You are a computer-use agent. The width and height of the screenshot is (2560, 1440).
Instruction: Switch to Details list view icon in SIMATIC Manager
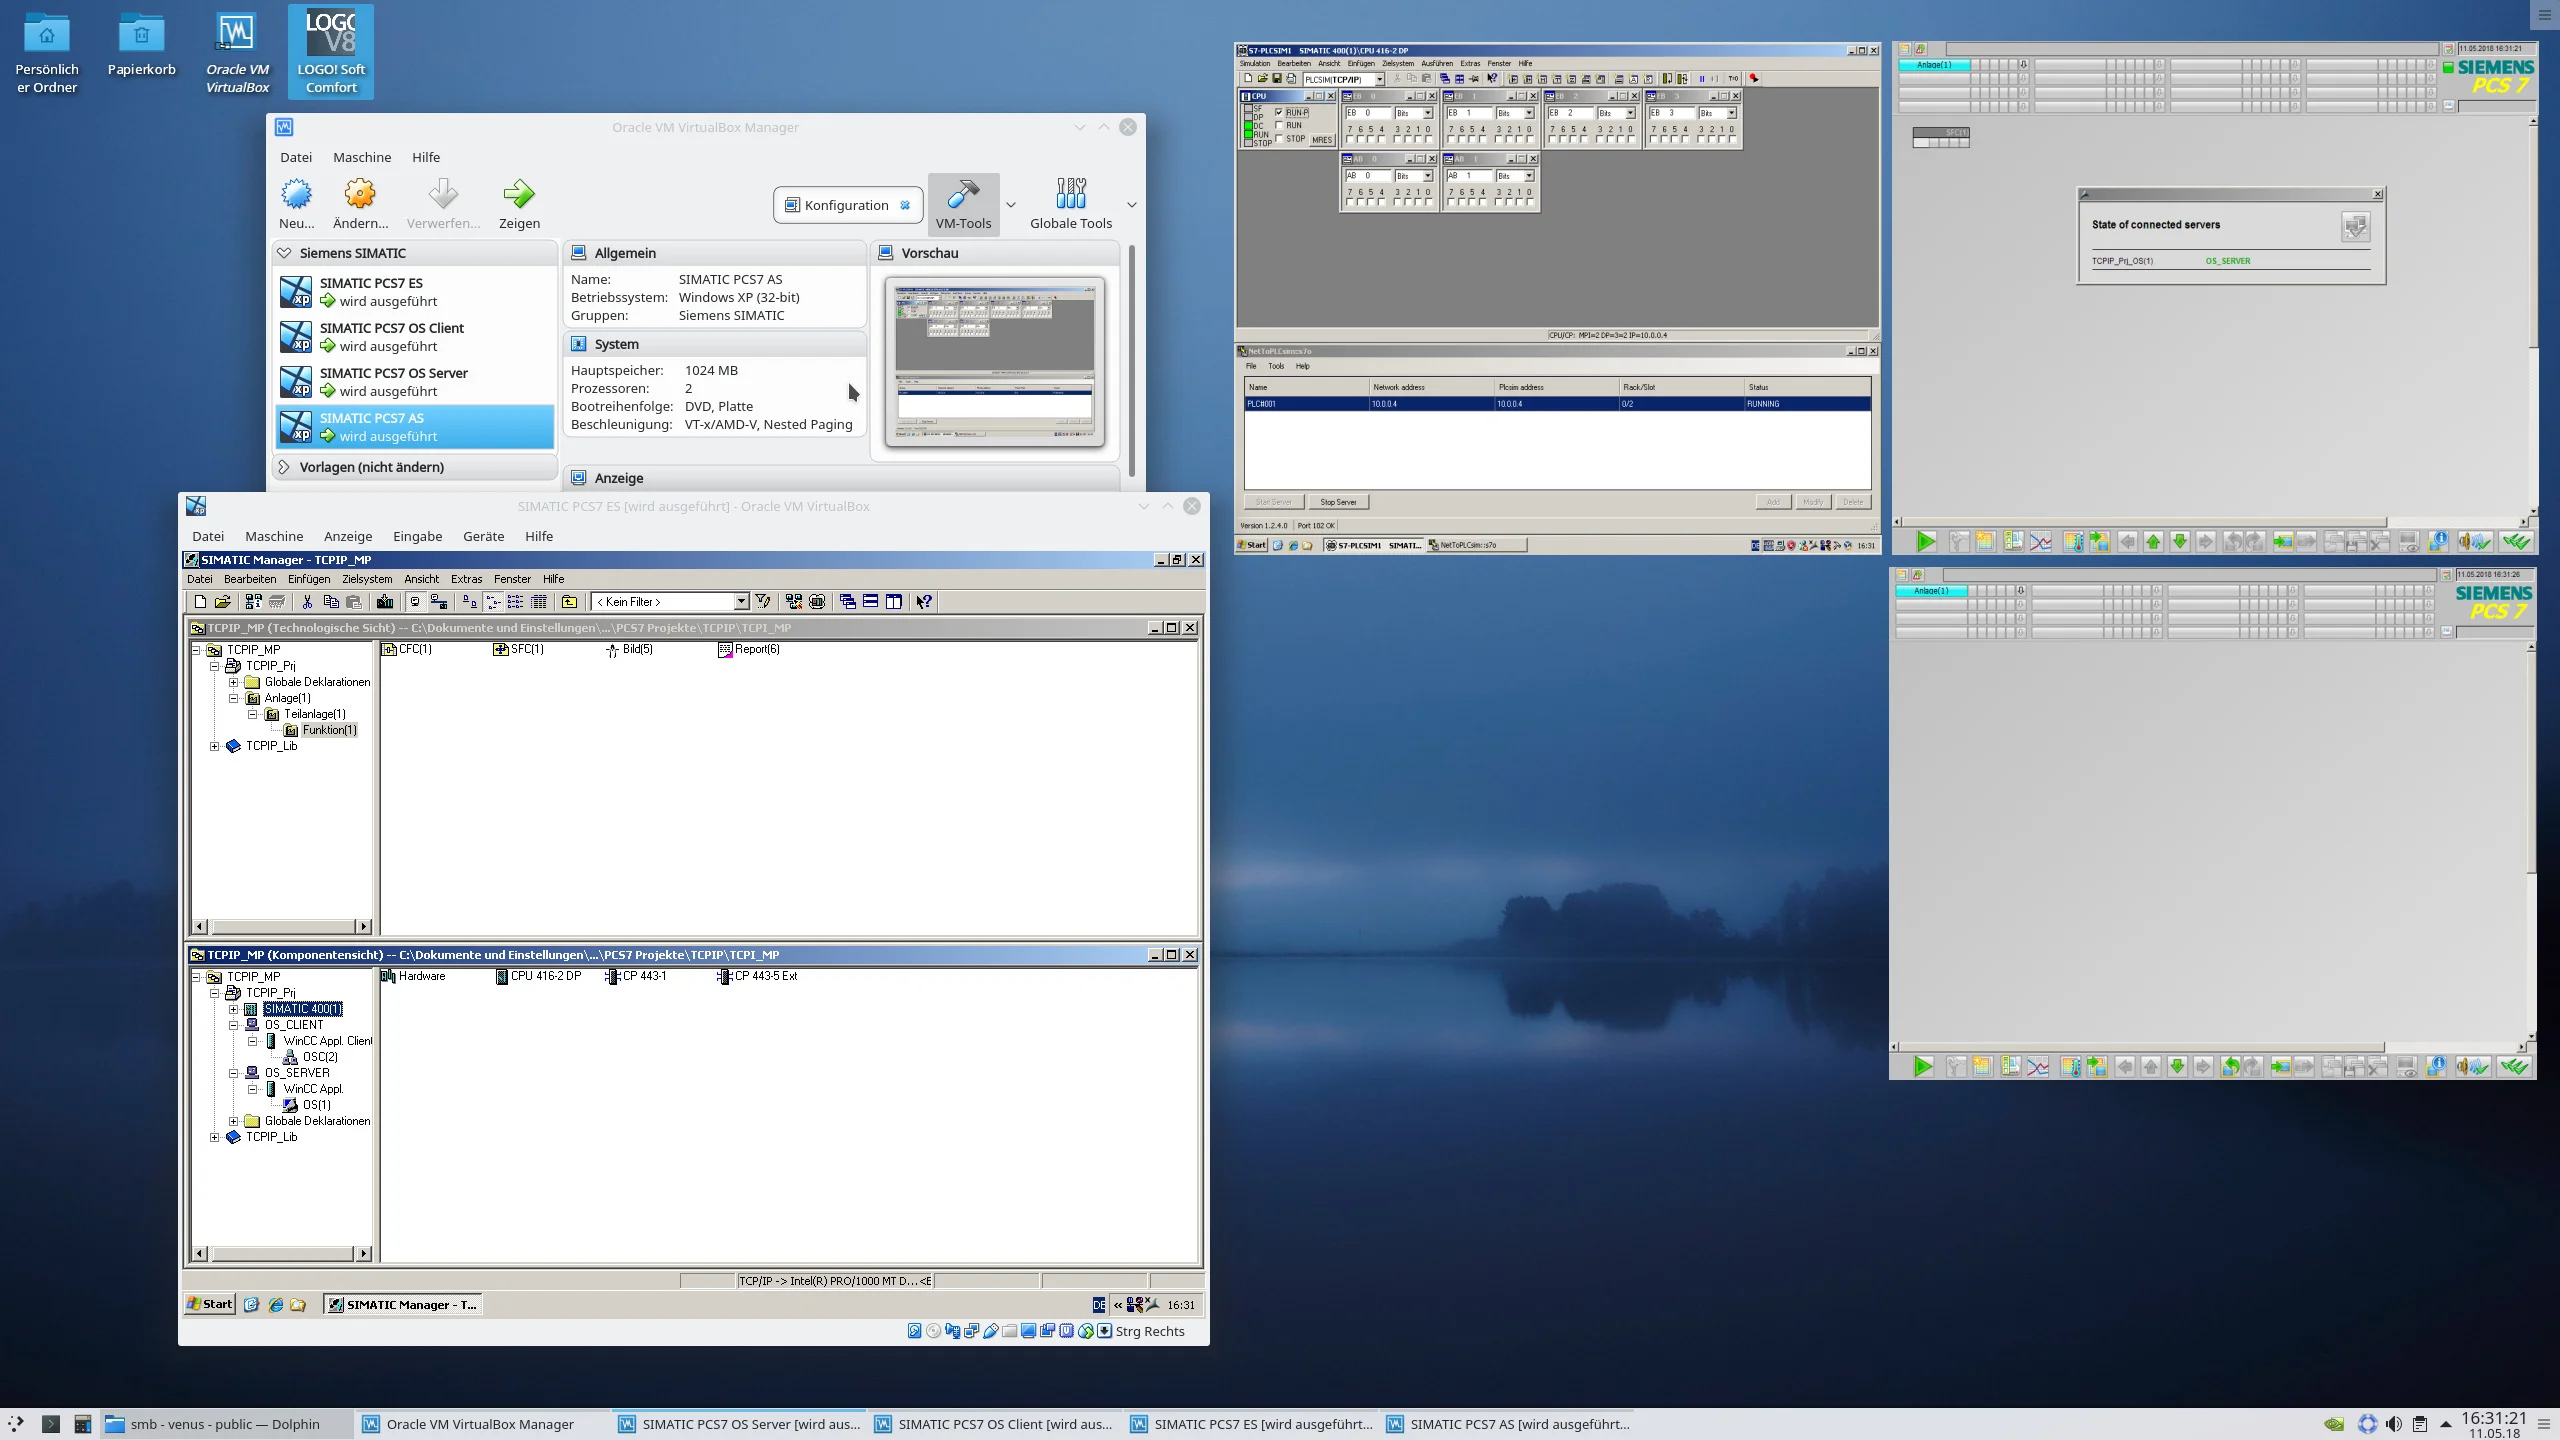pos(538,602)
